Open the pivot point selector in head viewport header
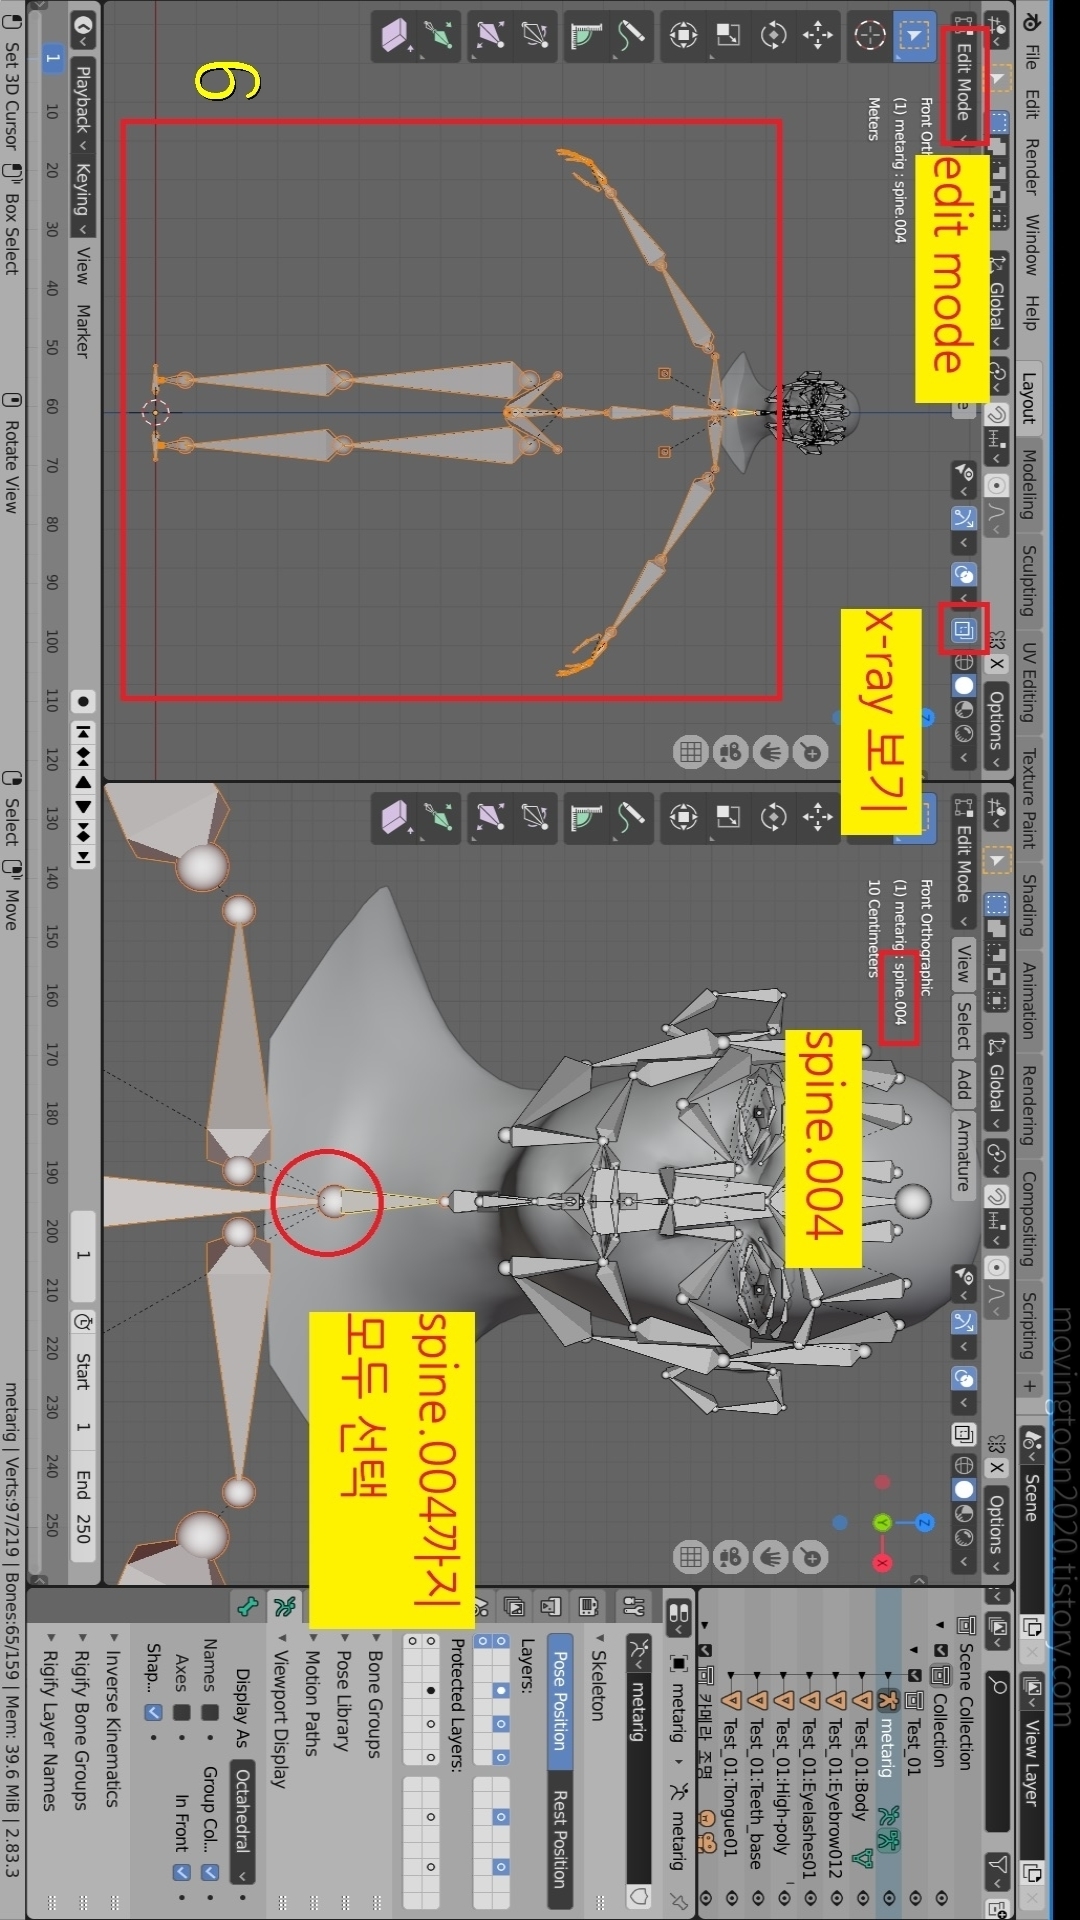This screenshot has height=1920, width=1080. (997, 1156)
